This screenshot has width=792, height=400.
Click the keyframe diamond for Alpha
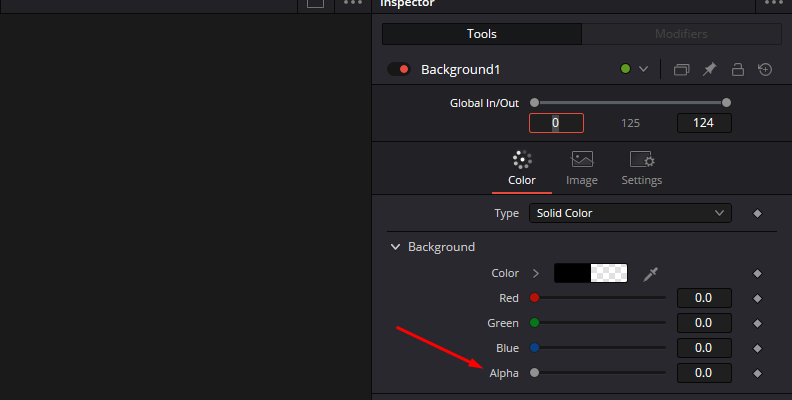point(757,373)
